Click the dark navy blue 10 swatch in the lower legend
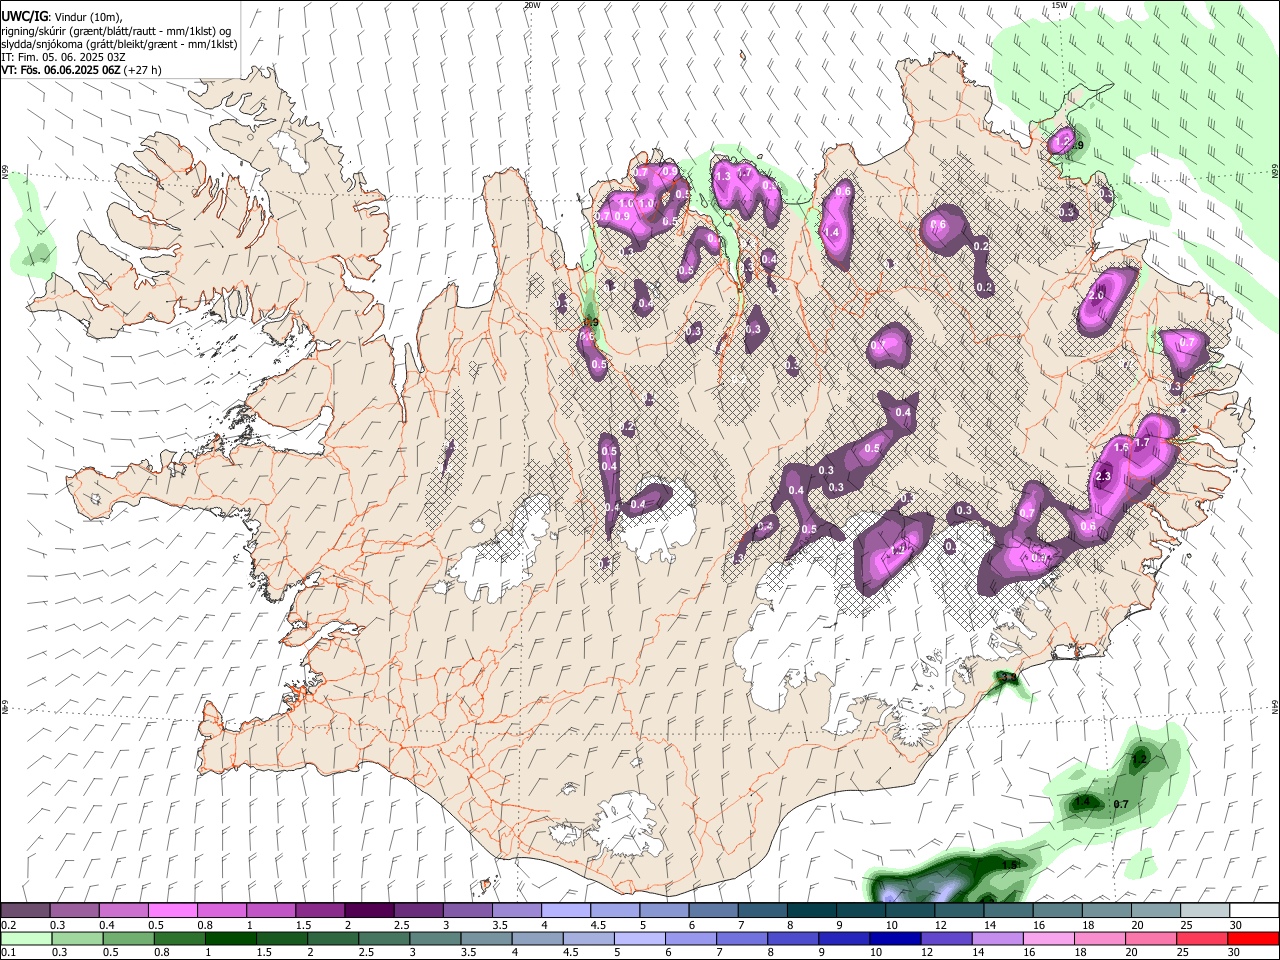Viewport: 1280px width, 960px height. [894, 938]
